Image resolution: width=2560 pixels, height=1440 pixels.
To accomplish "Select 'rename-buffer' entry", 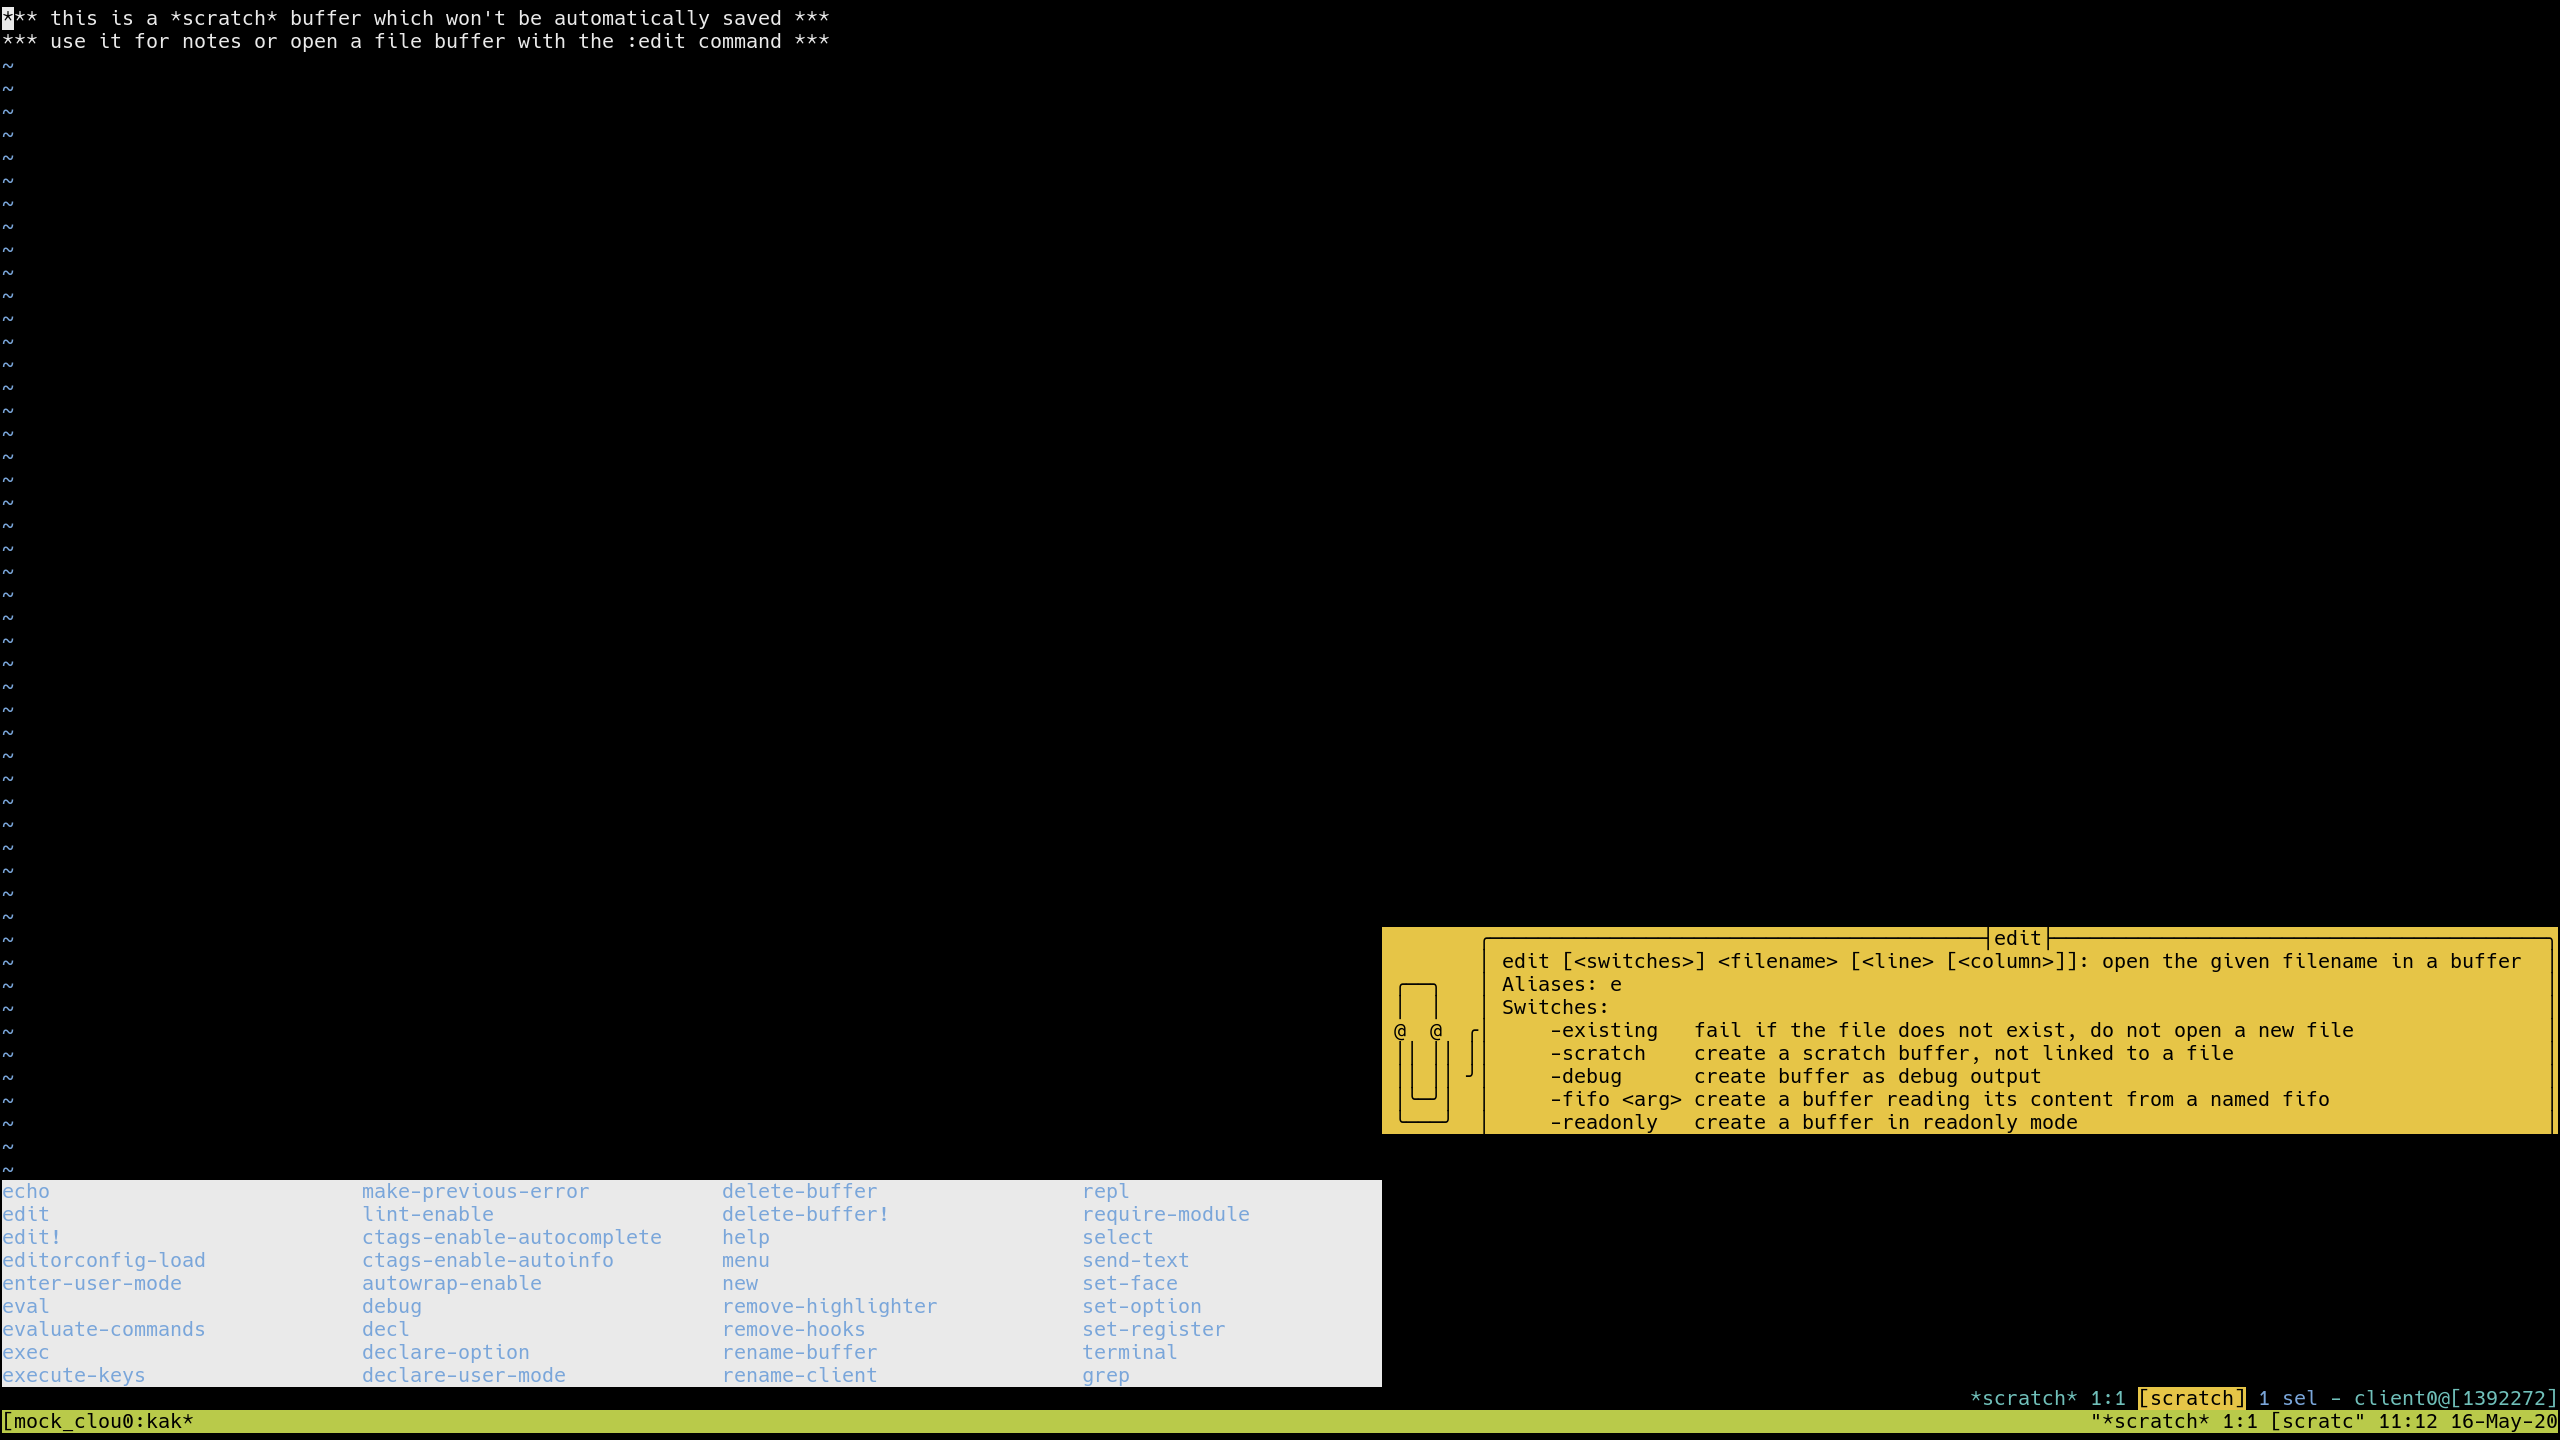I will [x=800, y=1352].
